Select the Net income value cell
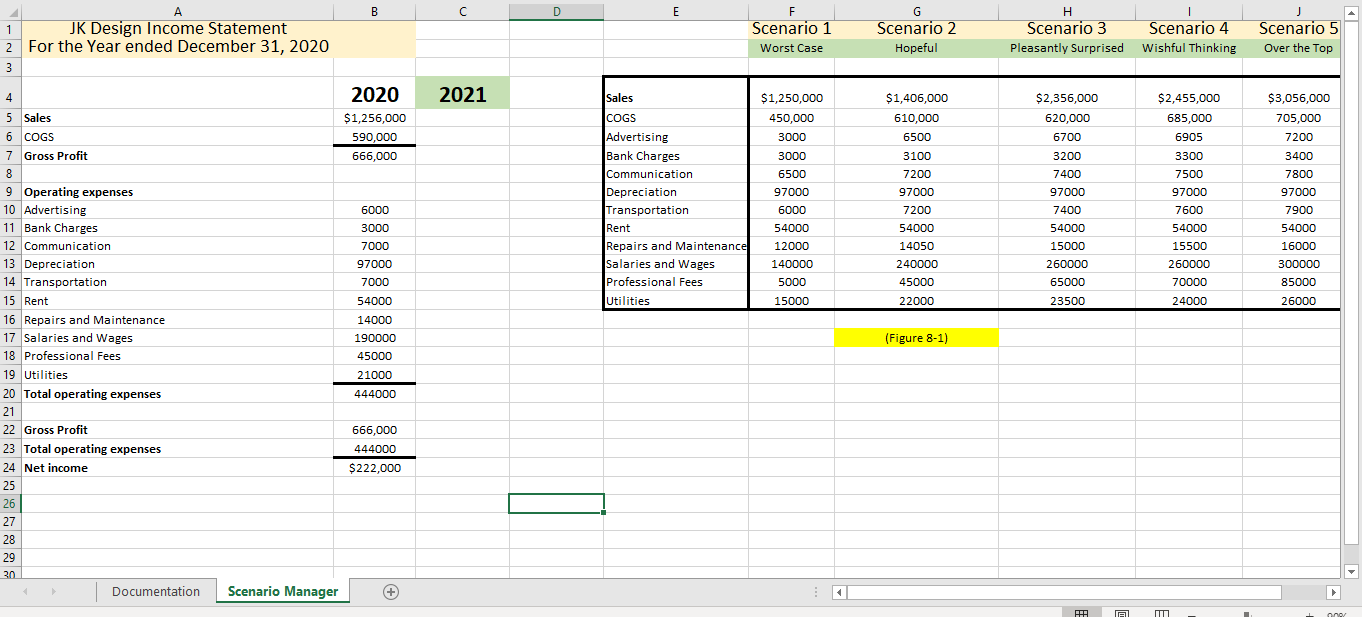This screenshot has height=617, width=1362. pyautogui.click(x=374, y=467)
